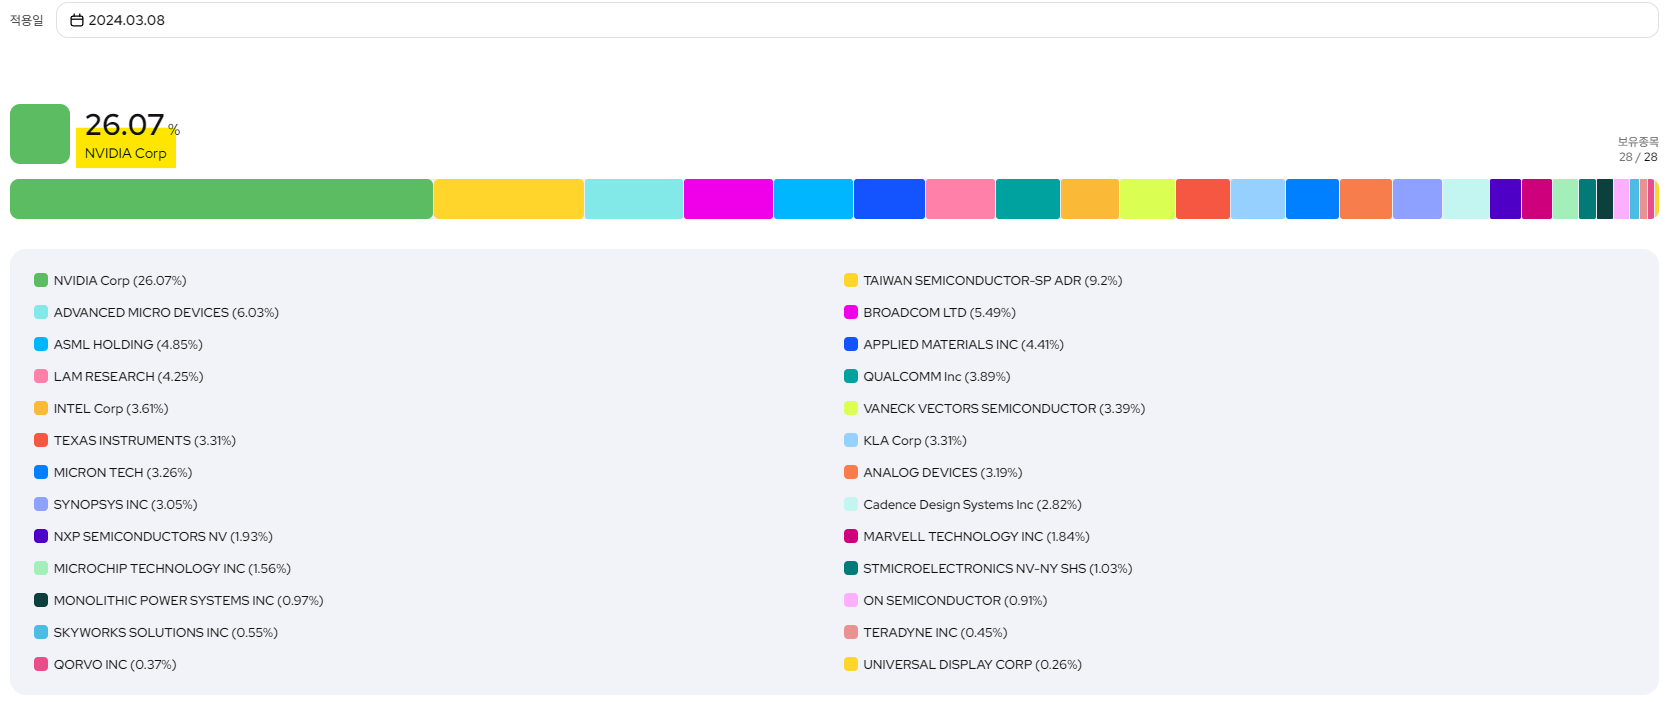This screenshot has height=702, width=1671.
Task: Click the magenta Broadcom segment in the bar
Action: tap(728, 199)
